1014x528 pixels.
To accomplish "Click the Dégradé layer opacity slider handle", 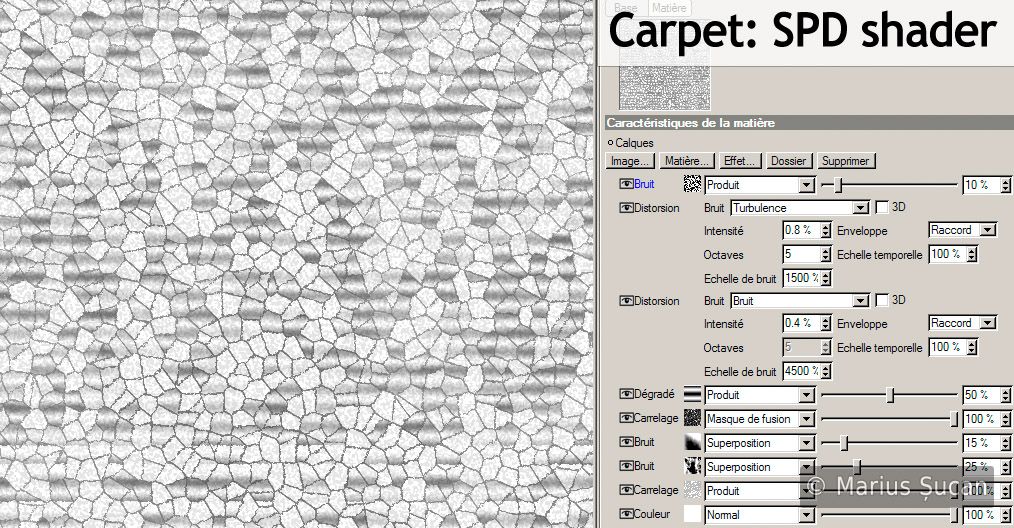I will [889, 395].
